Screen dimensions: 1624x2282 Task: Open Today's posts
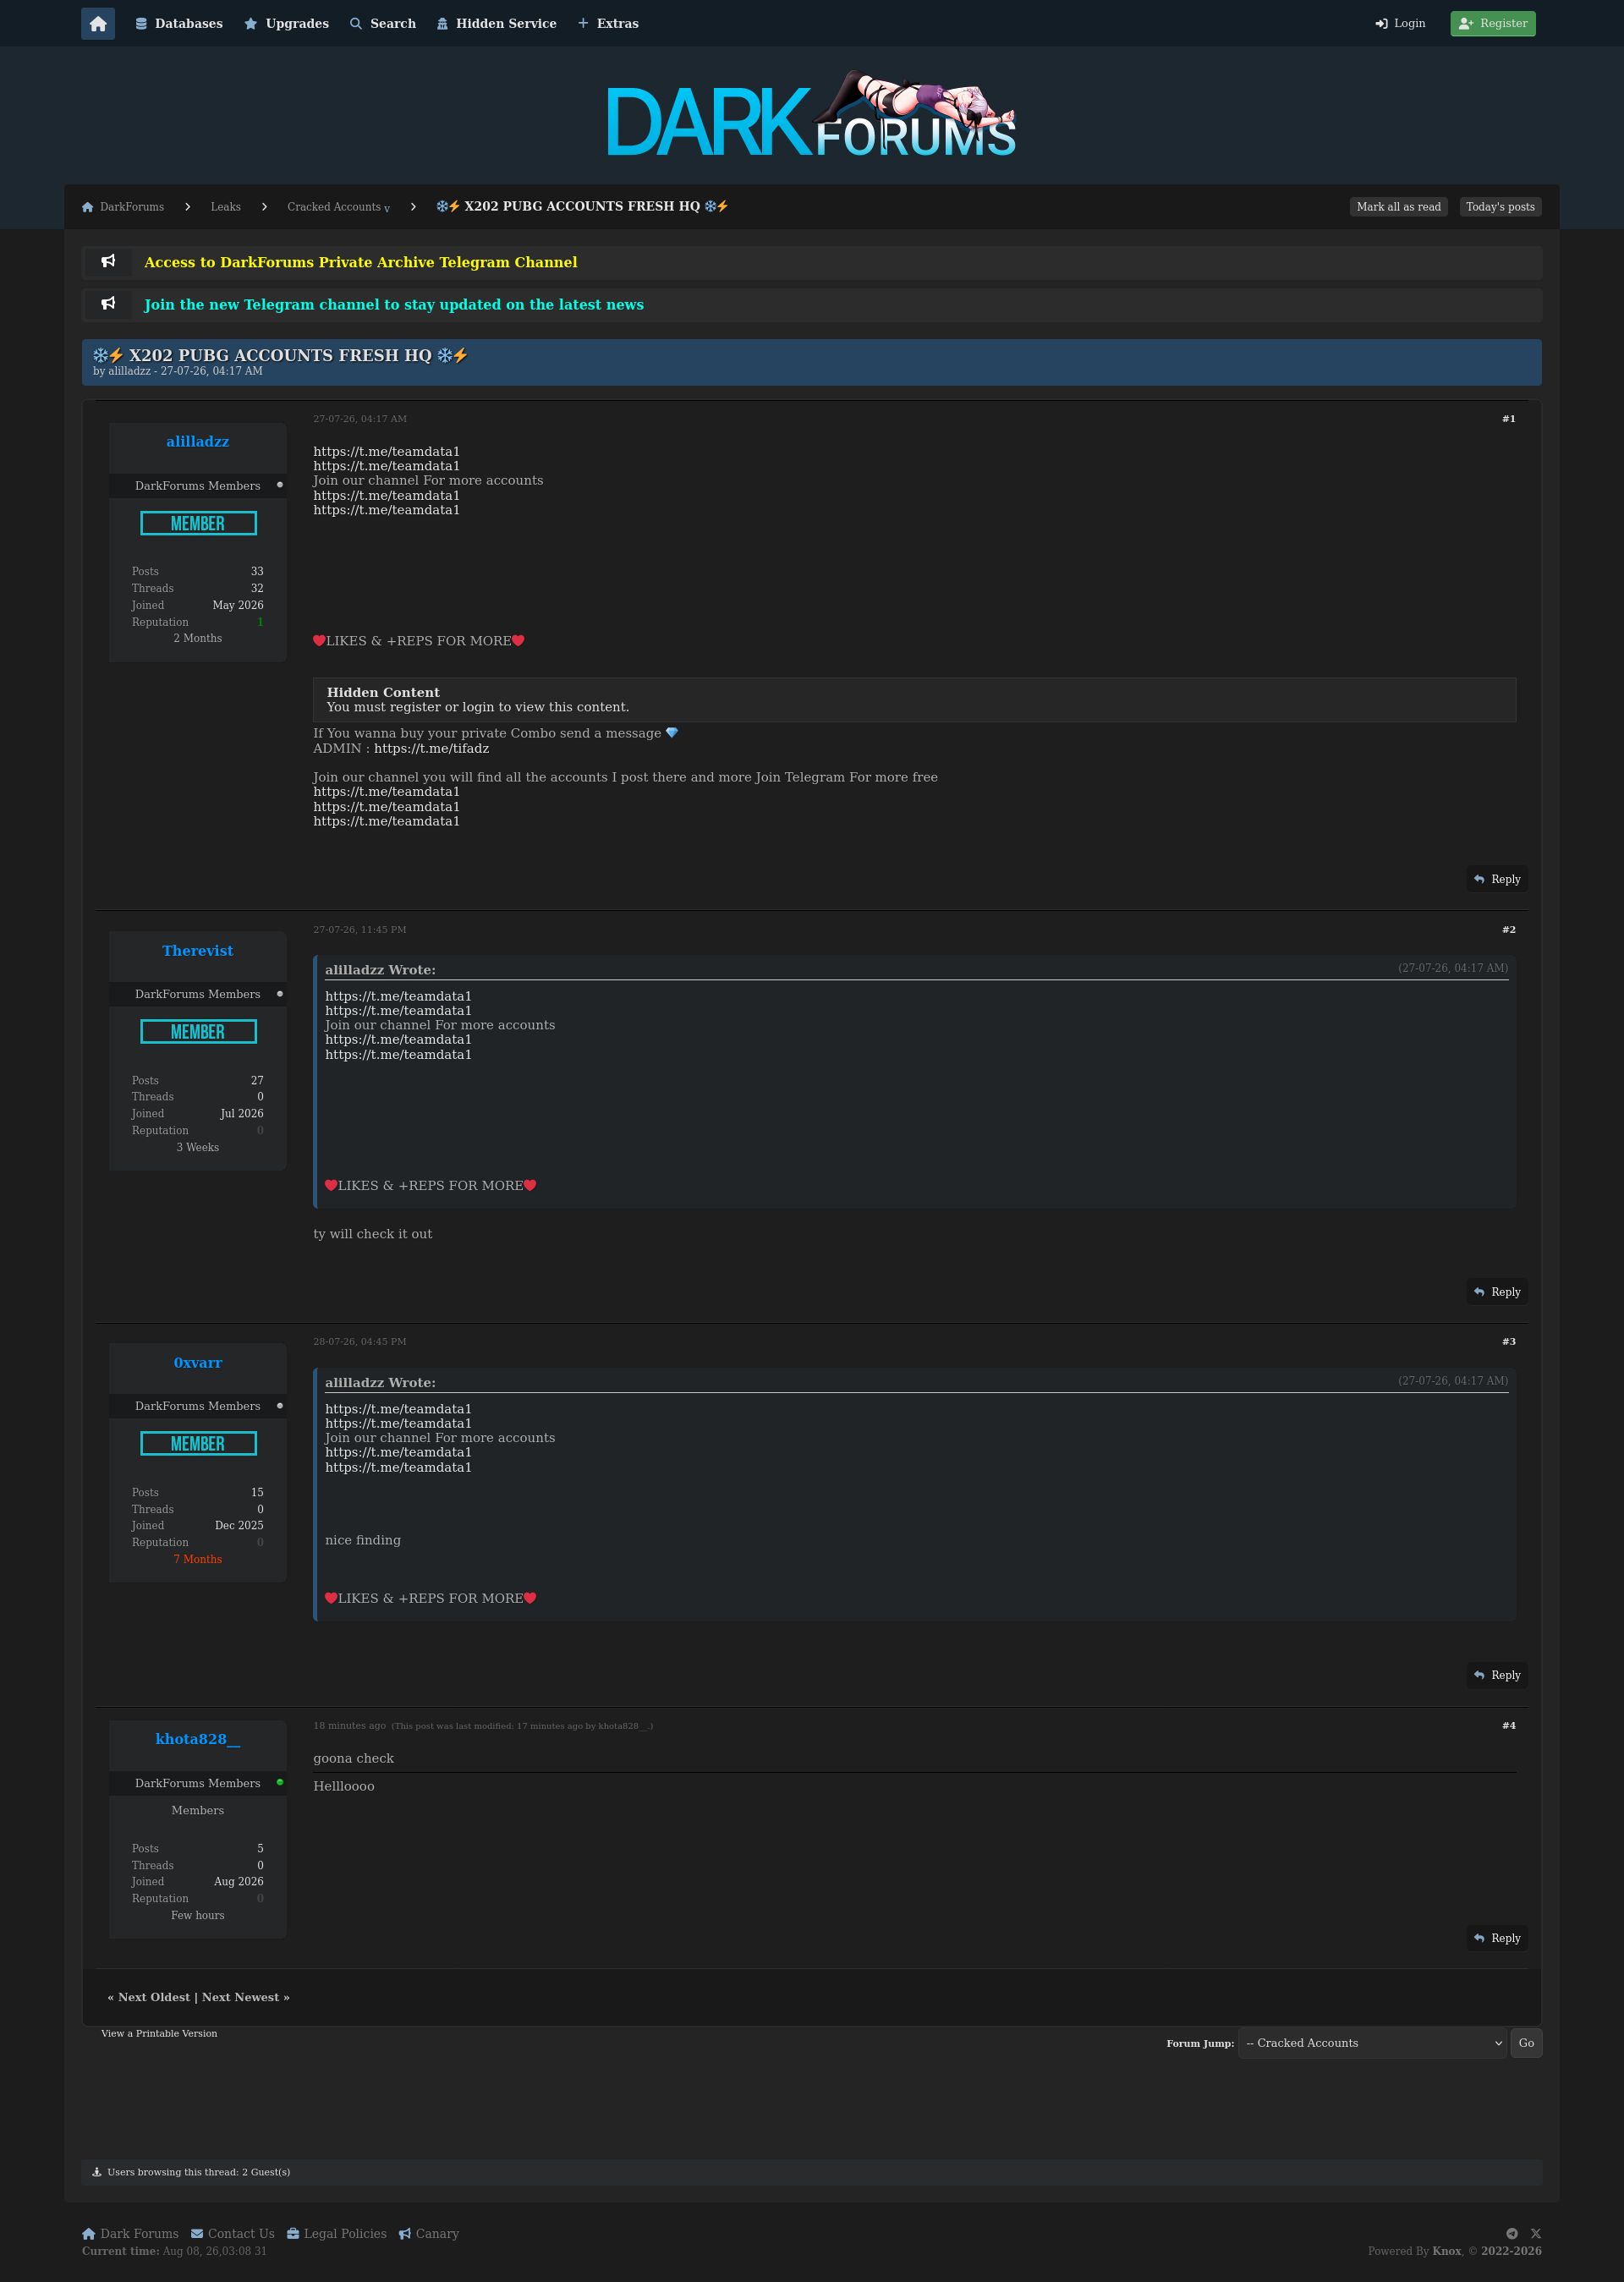(1500, 207)
